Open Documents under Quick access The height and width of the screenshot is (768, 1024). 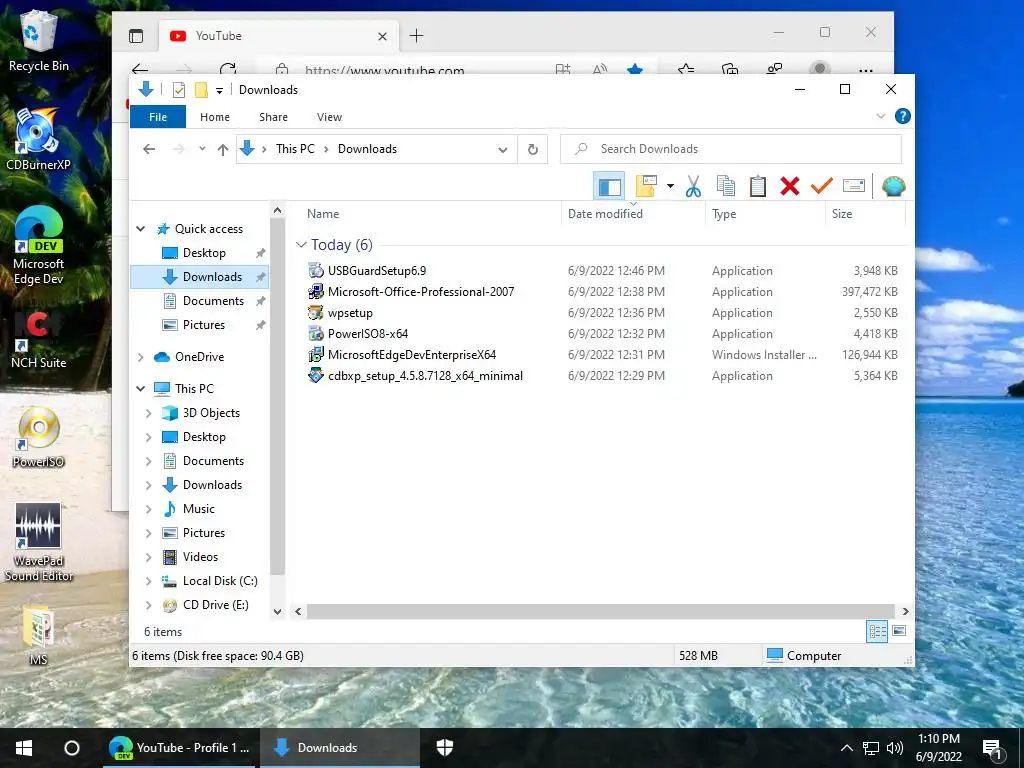click(x=213, y=300)
